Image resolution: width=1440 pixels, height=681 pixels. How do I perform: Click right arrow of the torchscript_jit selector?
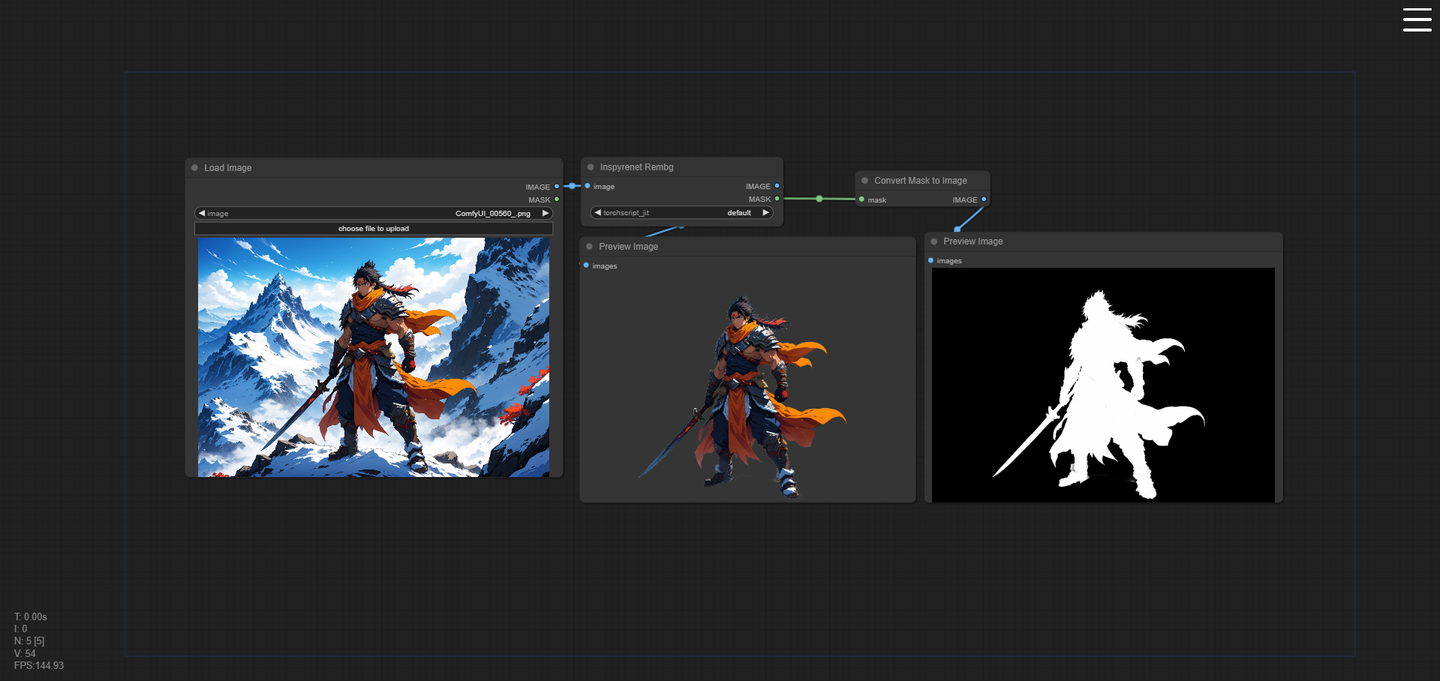click(766, 212)
